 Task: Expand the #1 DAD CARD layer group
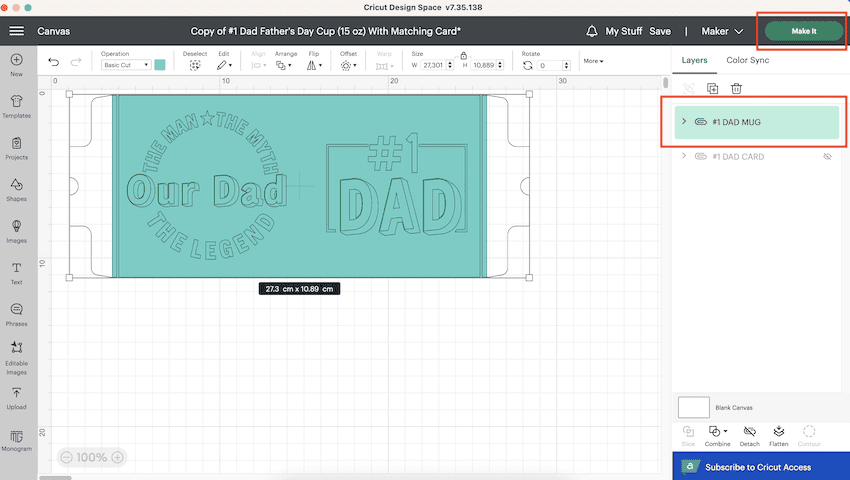(x=684, y=156)
